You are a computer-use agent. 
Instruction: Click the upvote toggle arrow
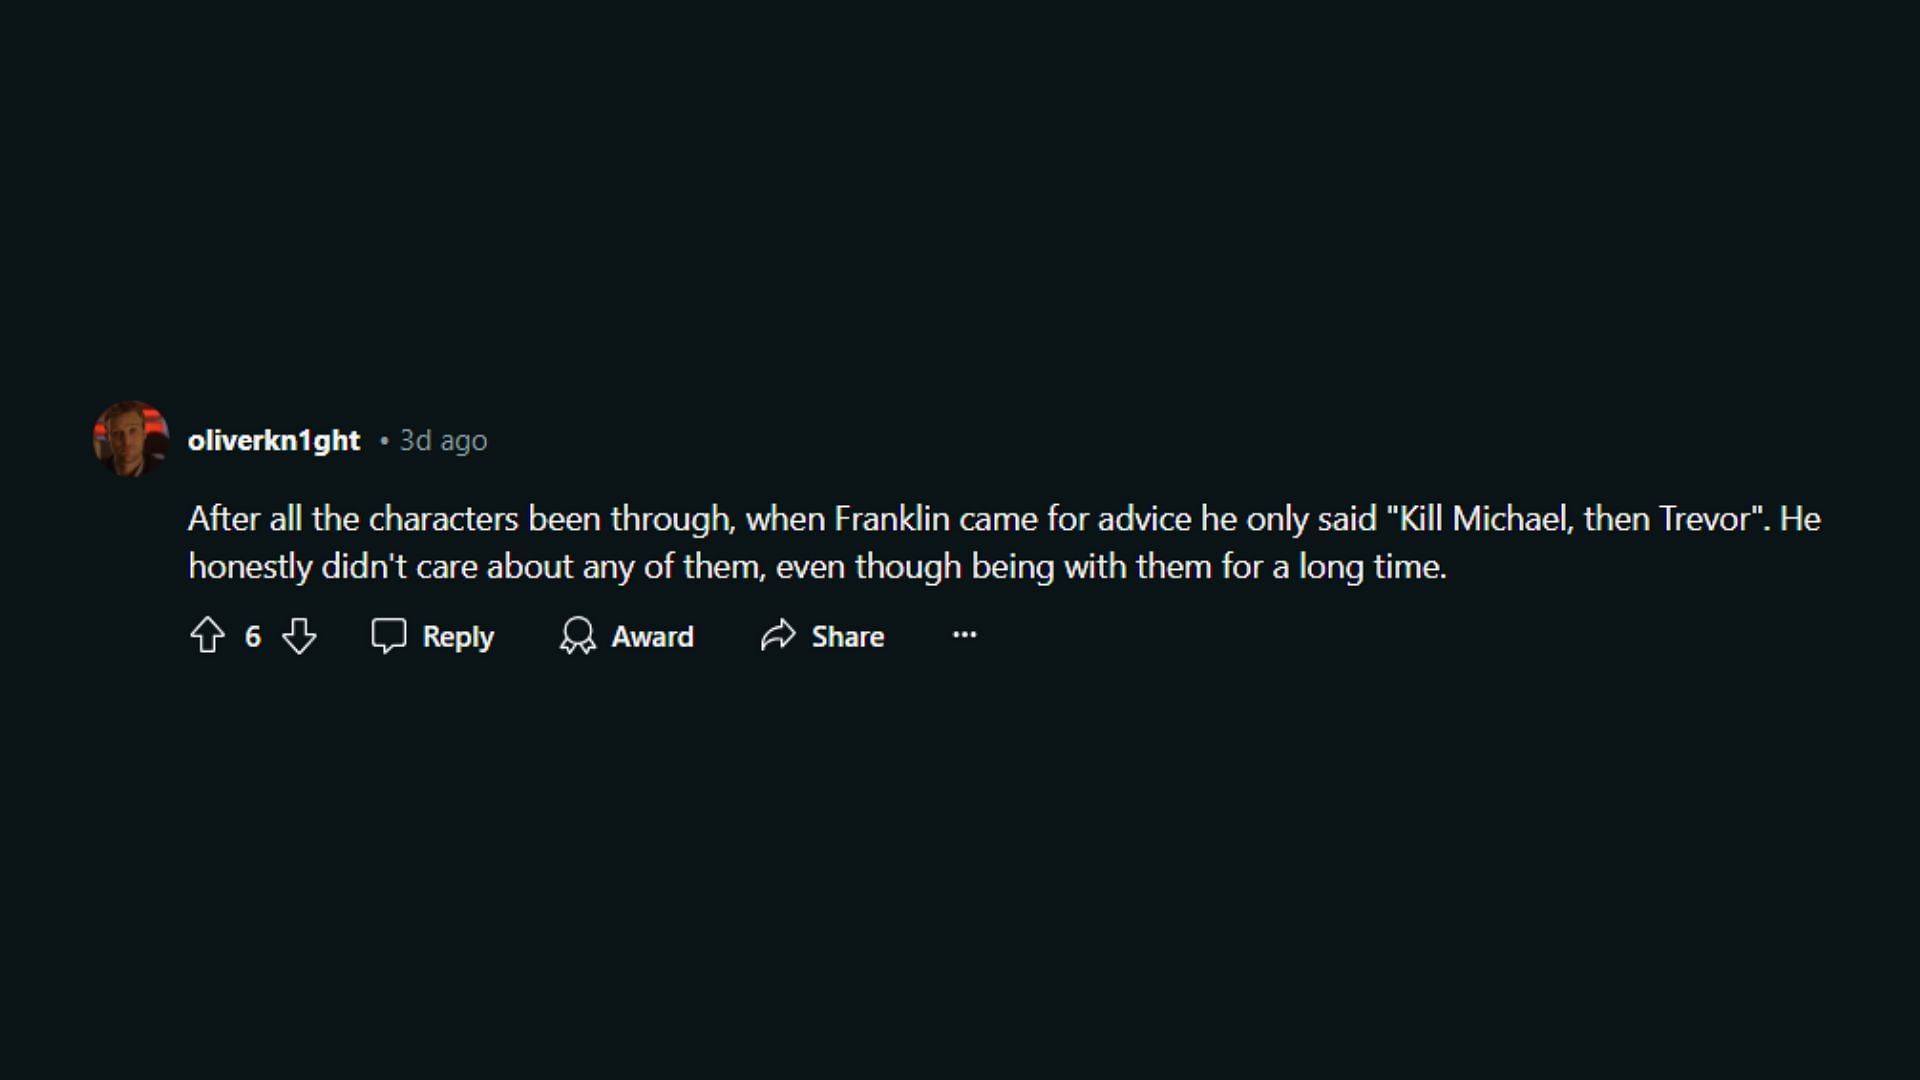click(x=206, y=636)
